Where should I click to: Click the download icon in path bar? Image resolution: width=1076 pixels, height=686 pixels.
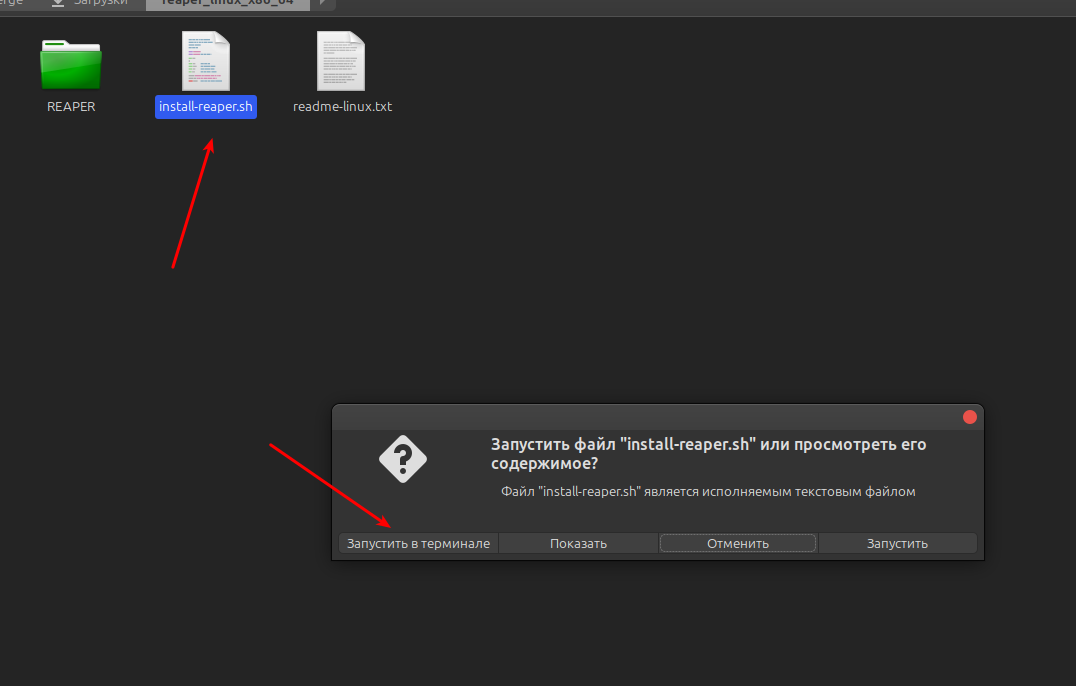pos(58,3)
